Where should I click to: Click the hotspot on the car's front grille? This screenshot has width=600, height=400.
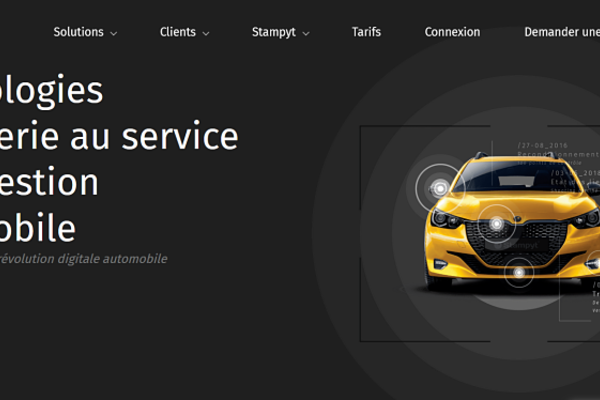(x=497, y=223)
